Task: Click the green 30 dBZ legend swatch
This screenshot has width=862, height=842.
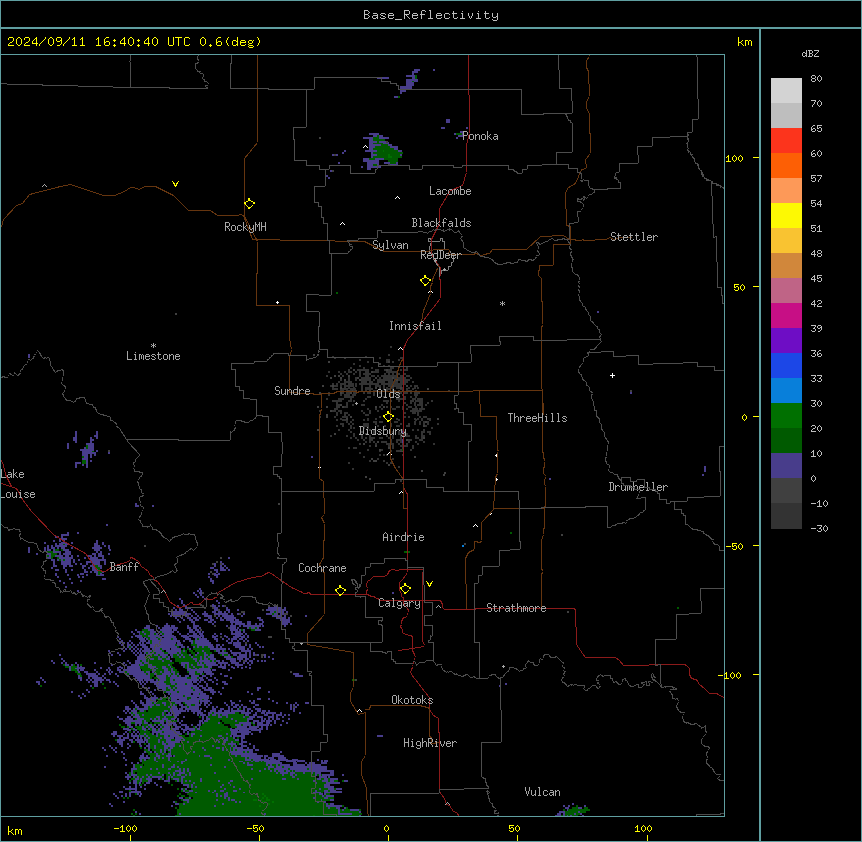Action: 786,416
